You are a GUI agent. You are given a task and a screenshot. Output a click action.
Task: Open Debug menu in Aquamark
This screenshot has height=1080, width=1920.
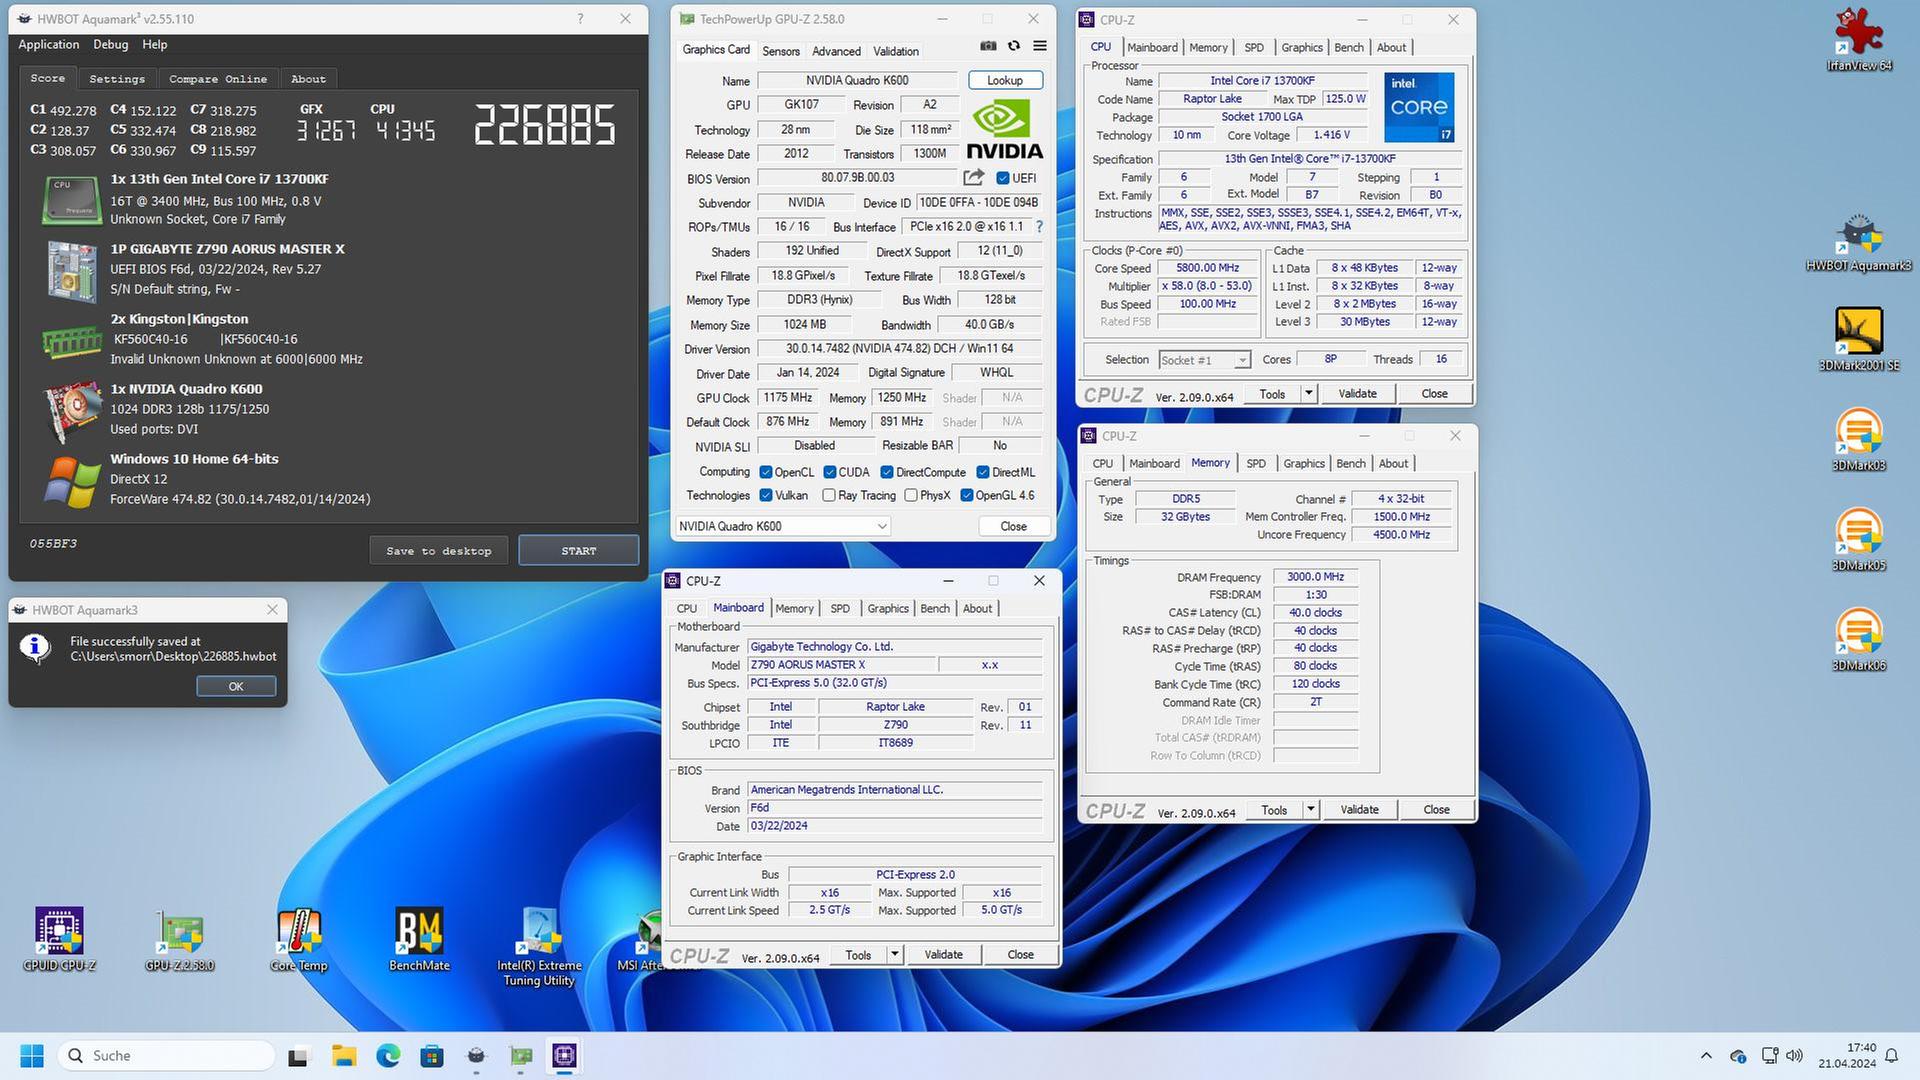coord(110,44)
